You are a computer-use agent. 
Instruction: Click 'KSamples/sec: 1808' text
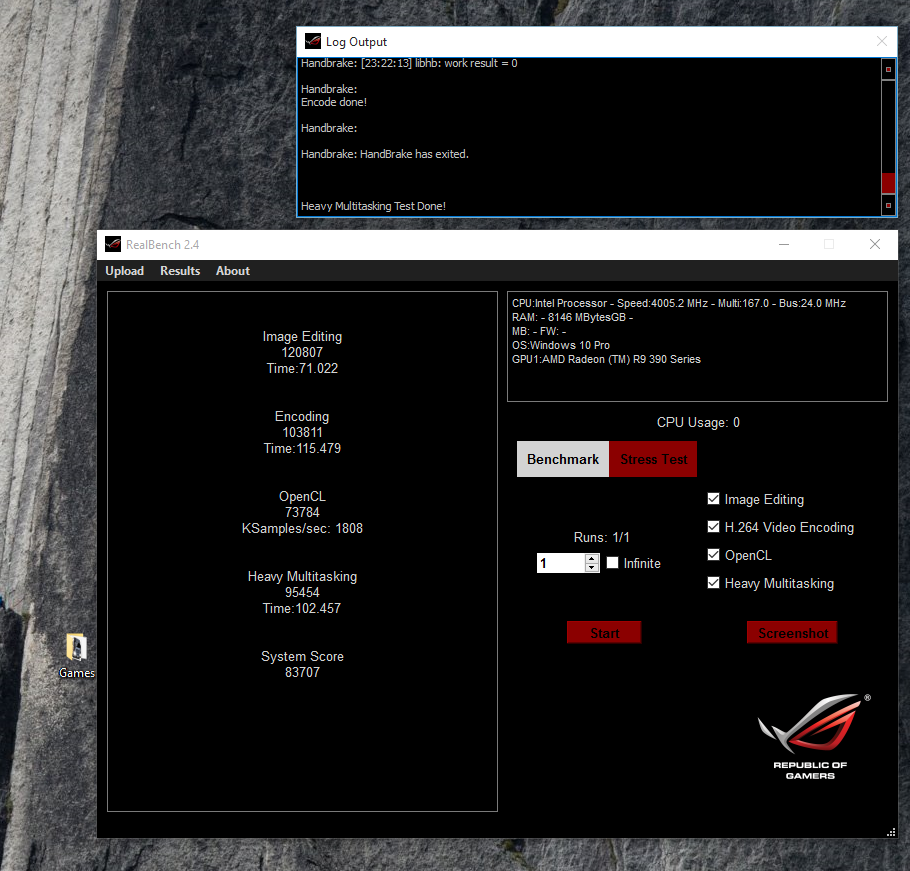pos(302,529)
